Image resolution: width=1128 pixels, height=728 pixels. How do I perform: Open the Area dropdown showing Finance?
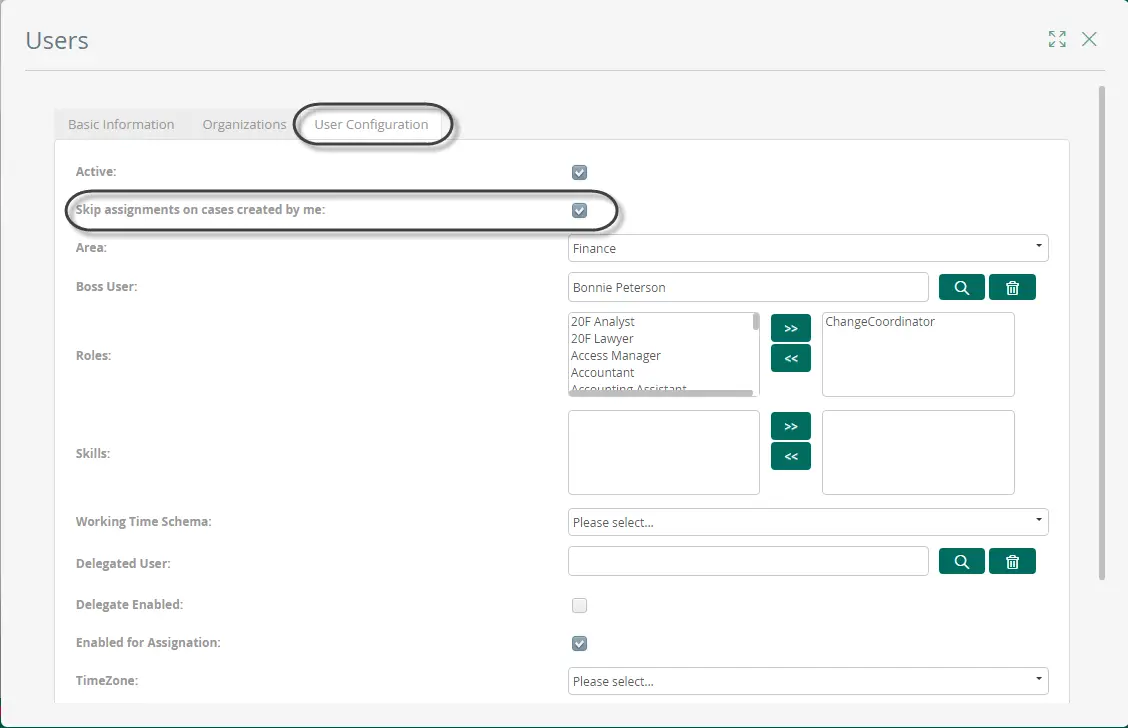808,248
